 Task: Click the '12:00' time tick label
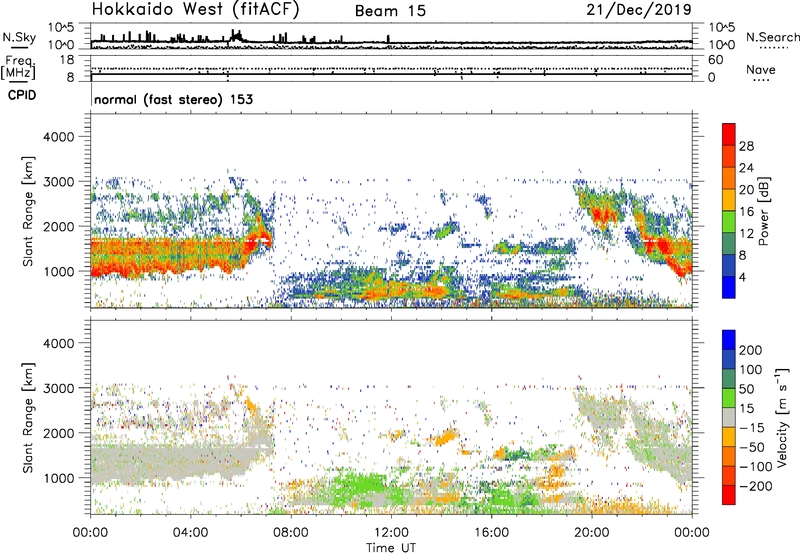click(391, 533)
